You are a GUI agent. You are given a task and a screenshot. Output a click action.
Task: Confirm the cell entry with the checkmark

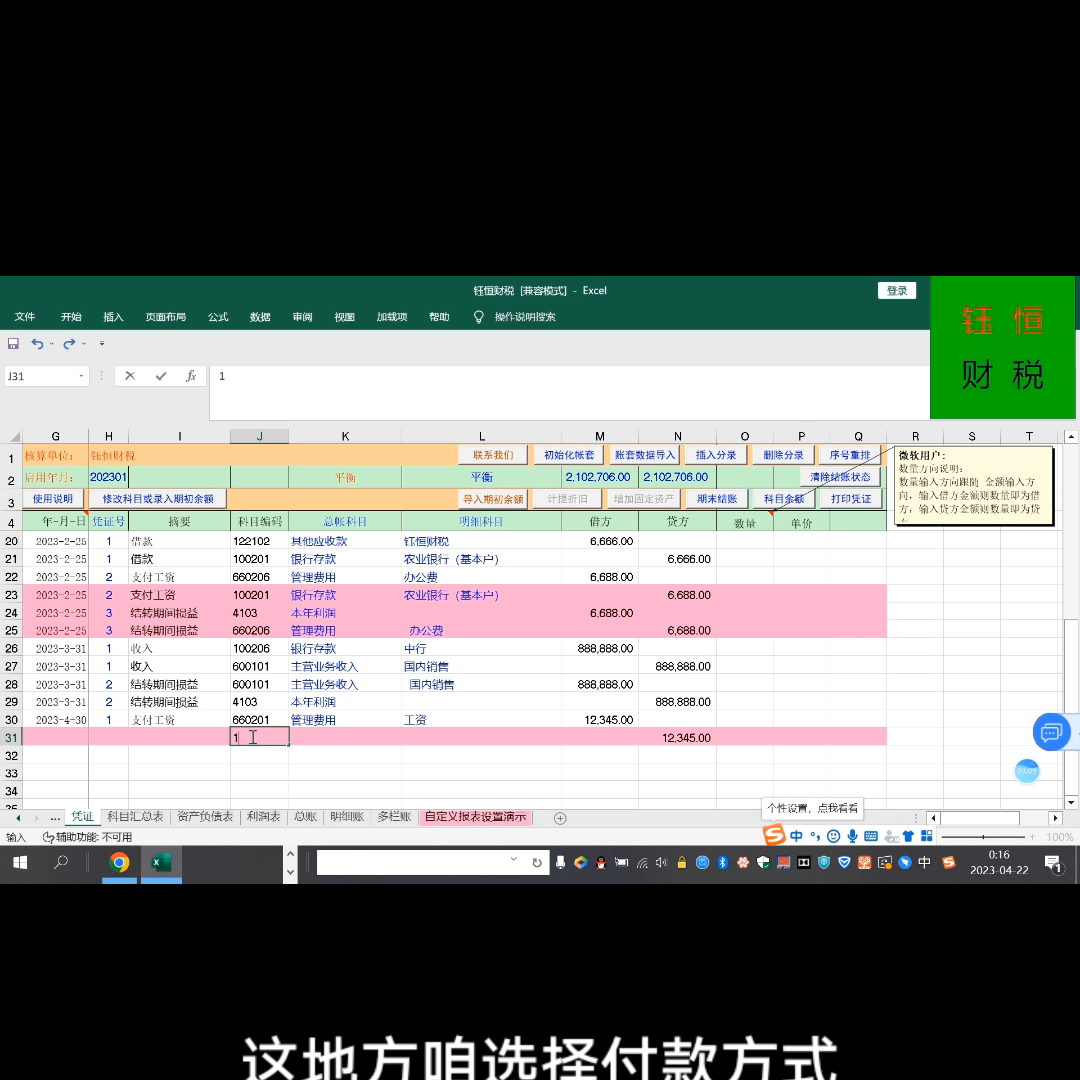[x=160, y=376]
